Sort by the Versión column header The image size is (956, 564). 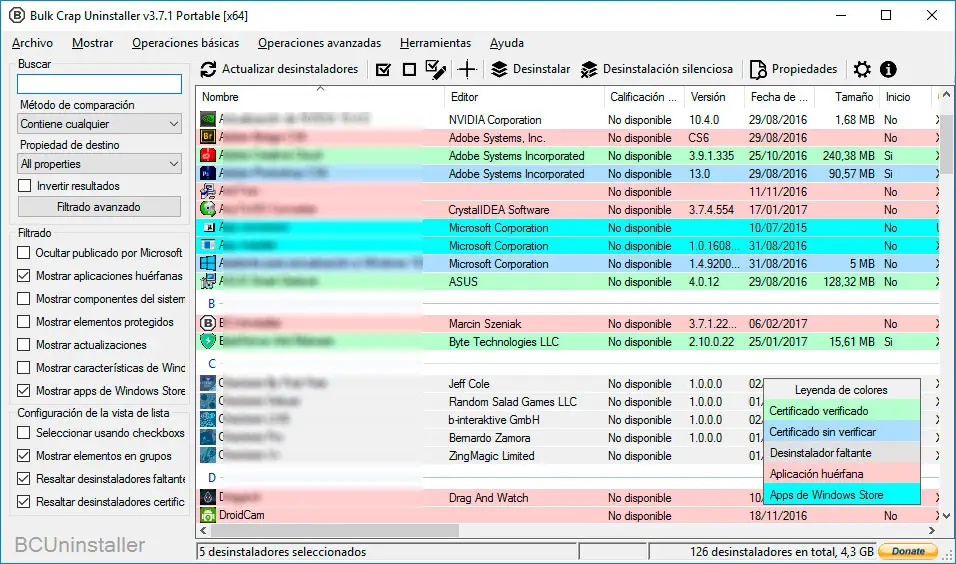click(x=714, y=96)
